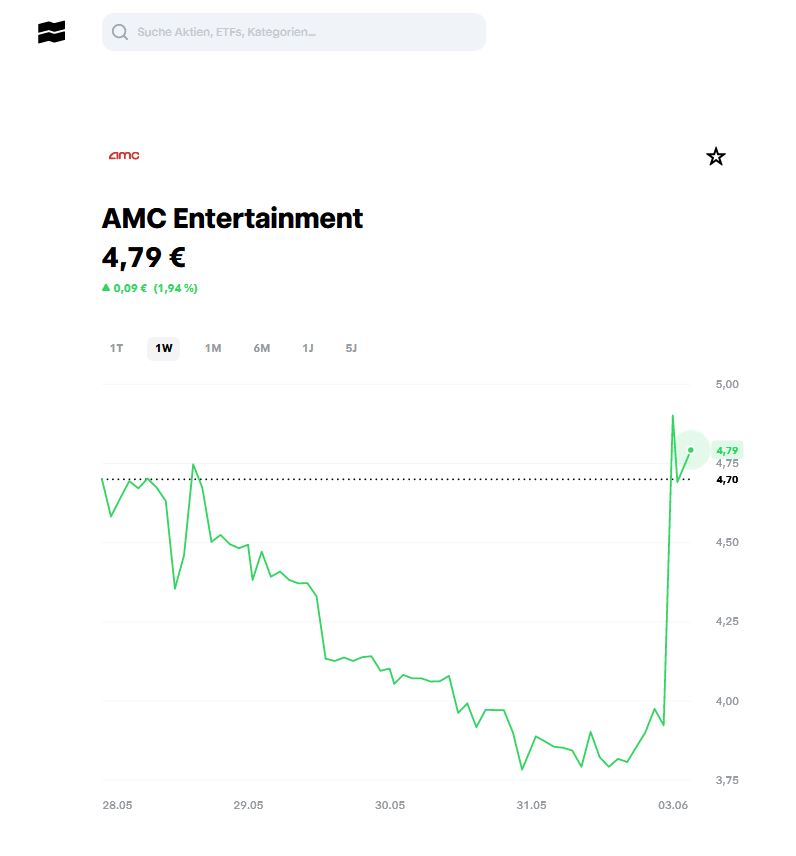The height and width of the screenshot is (856, 796).
Task: Click the magnifier search icon
Action: 120,32
